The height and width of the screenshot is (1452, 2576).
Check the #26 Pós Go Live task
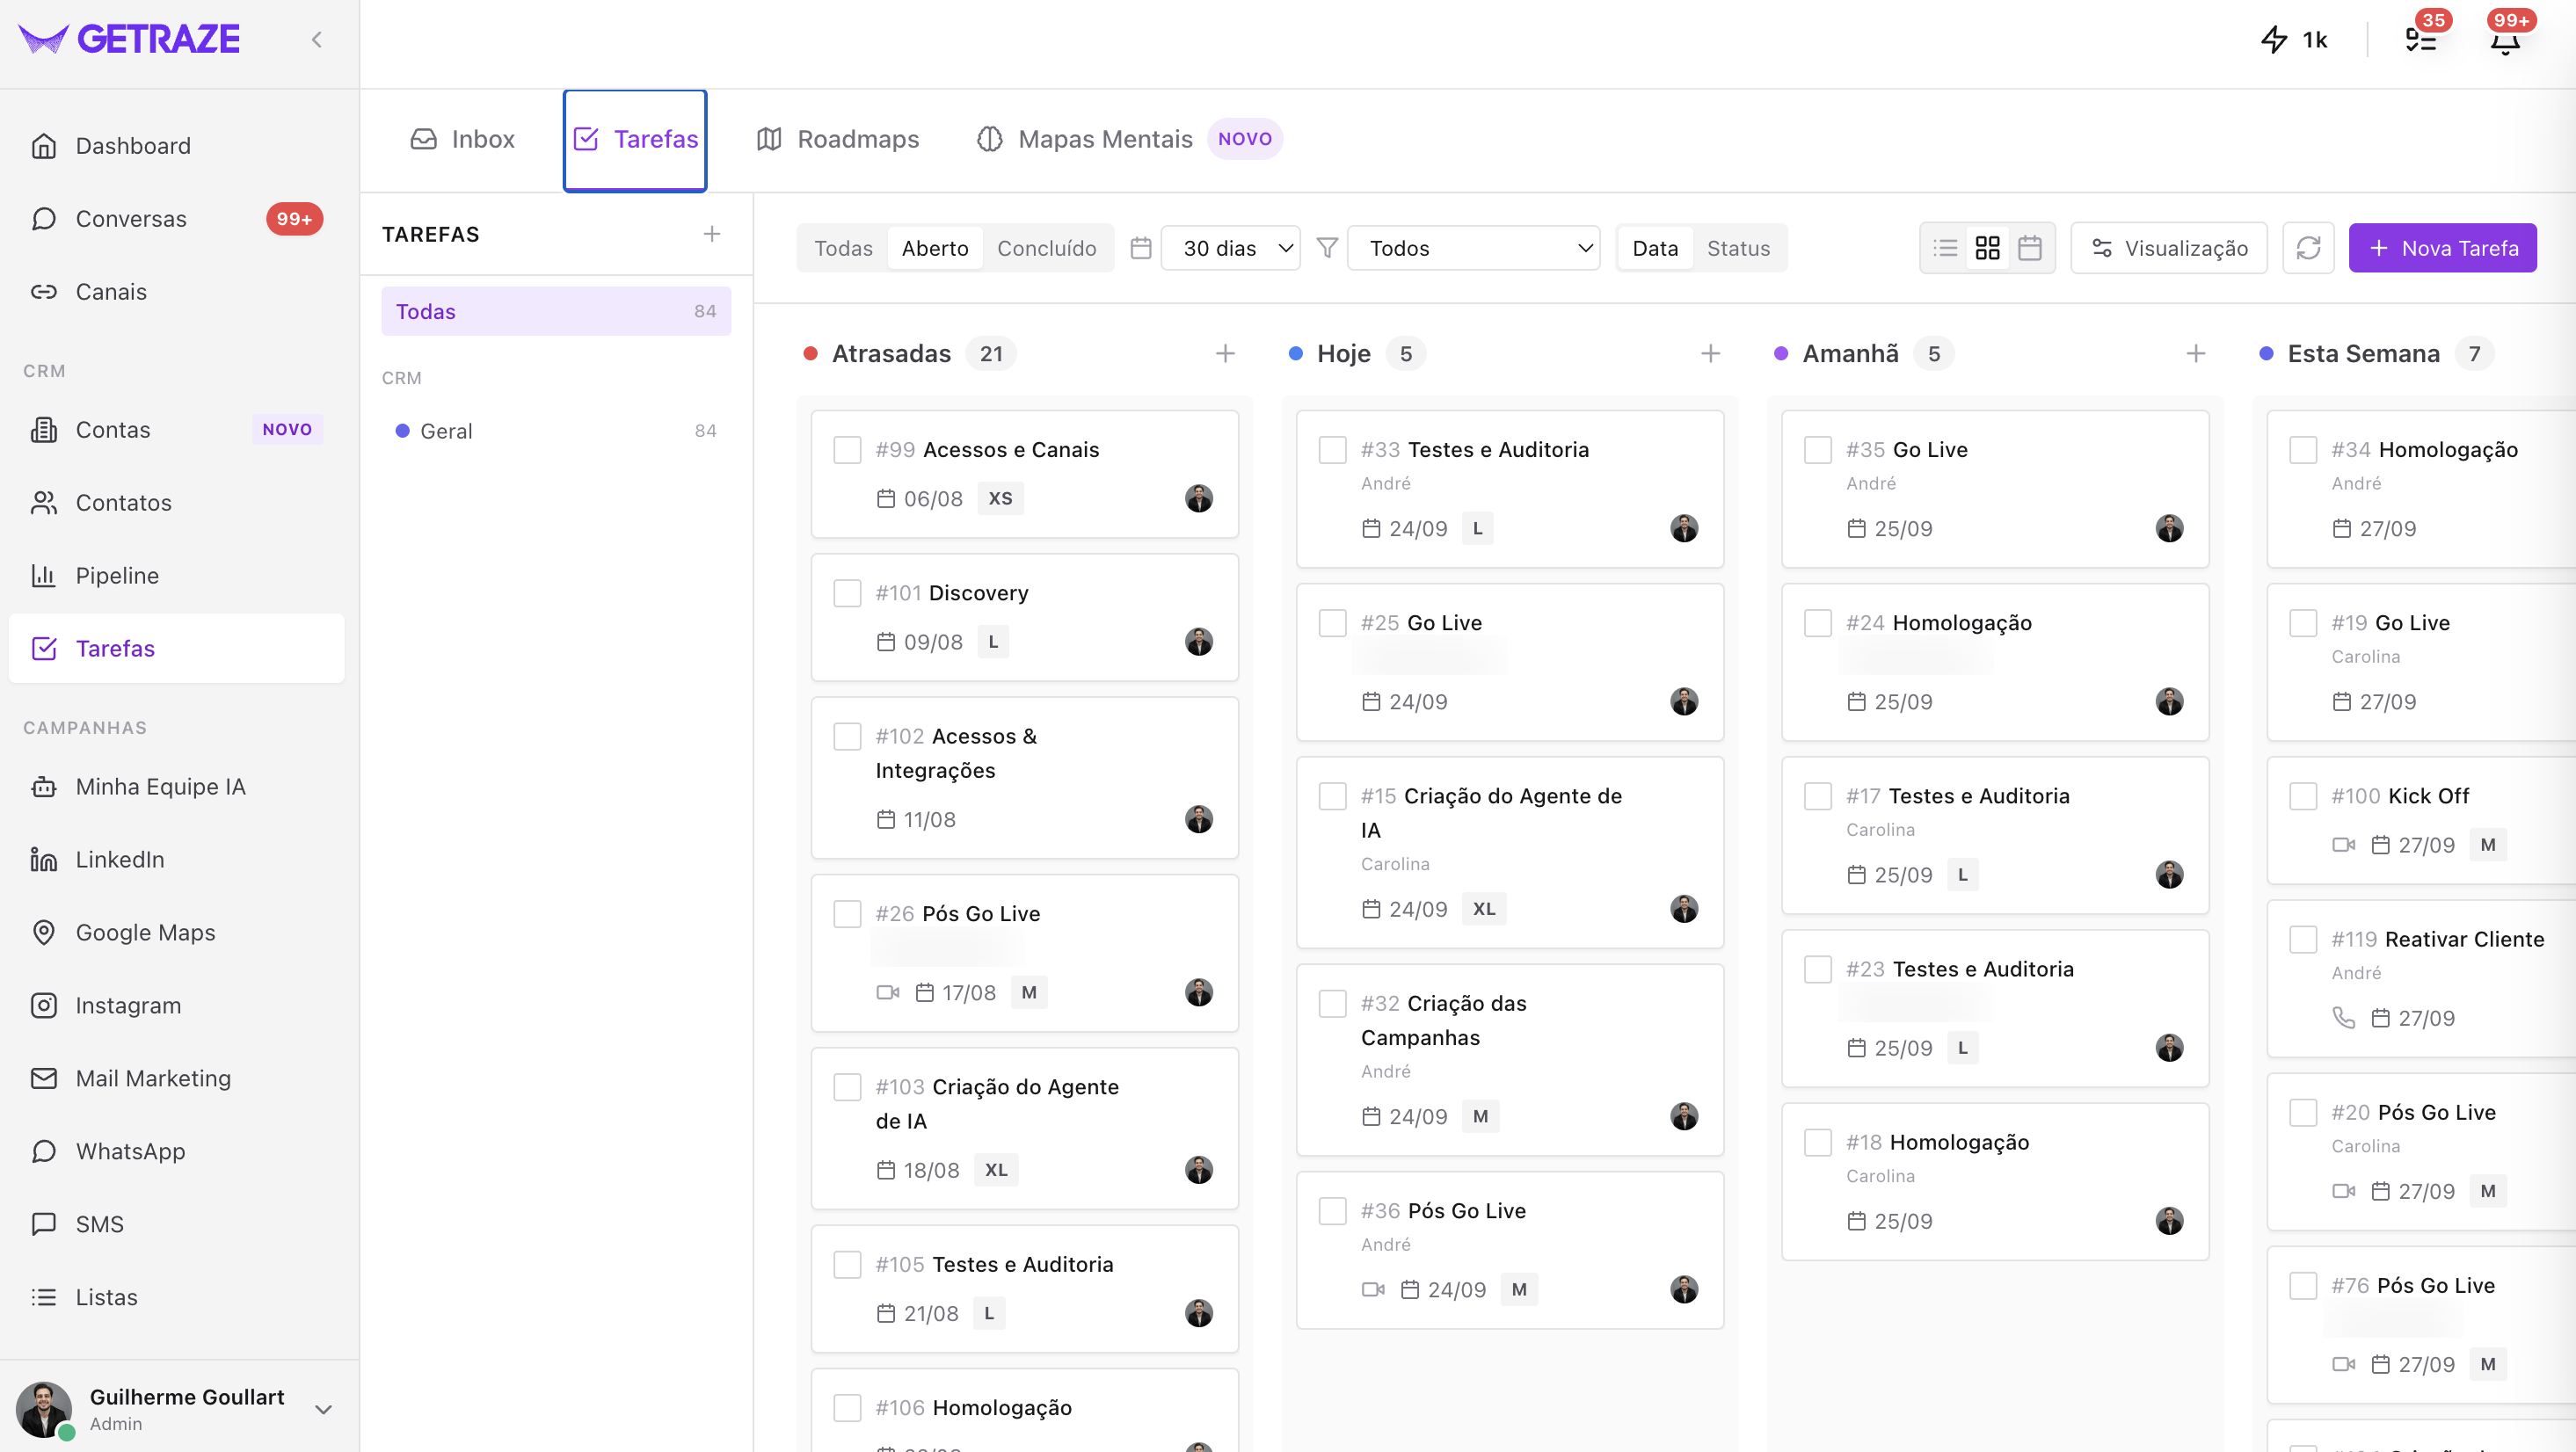(847, 914)
